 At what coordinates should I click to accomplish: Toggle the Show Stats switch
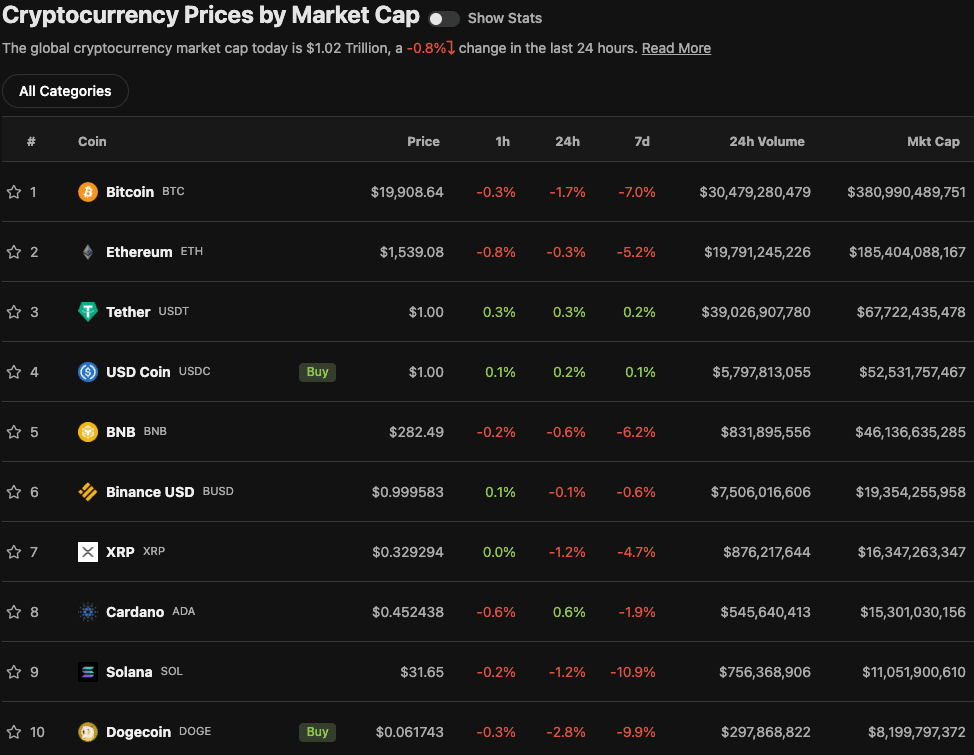(444, 19)
